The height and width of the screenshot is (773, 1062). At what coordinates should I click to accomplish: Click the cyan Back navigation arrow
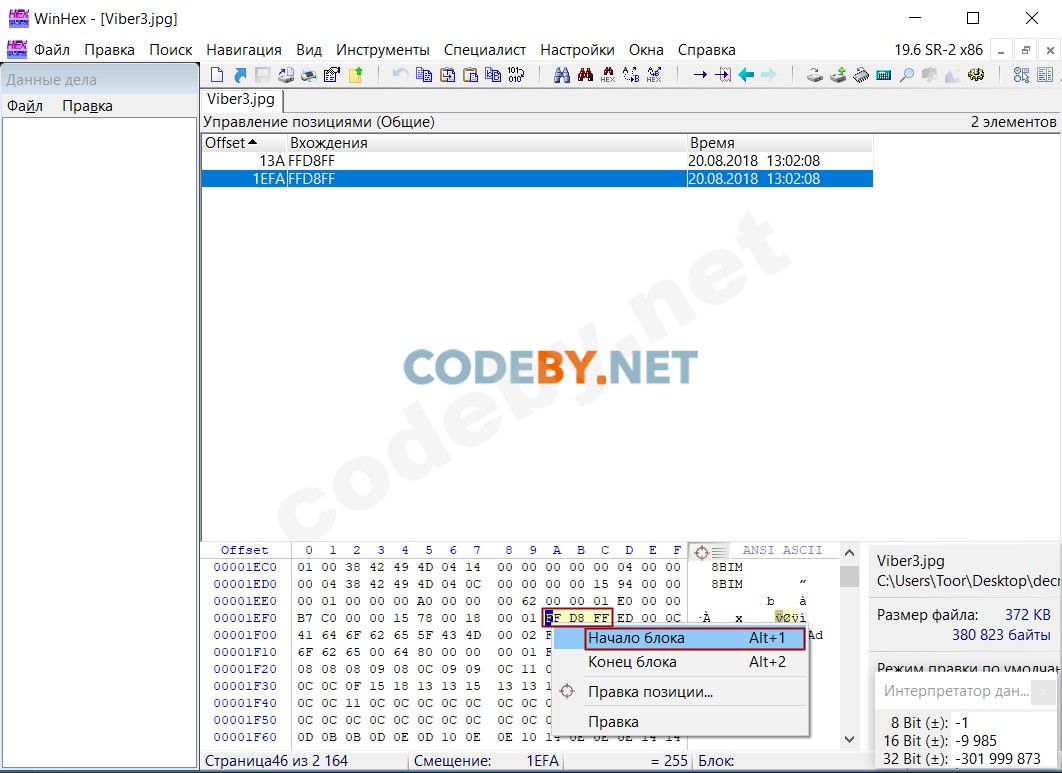(746, 75)
